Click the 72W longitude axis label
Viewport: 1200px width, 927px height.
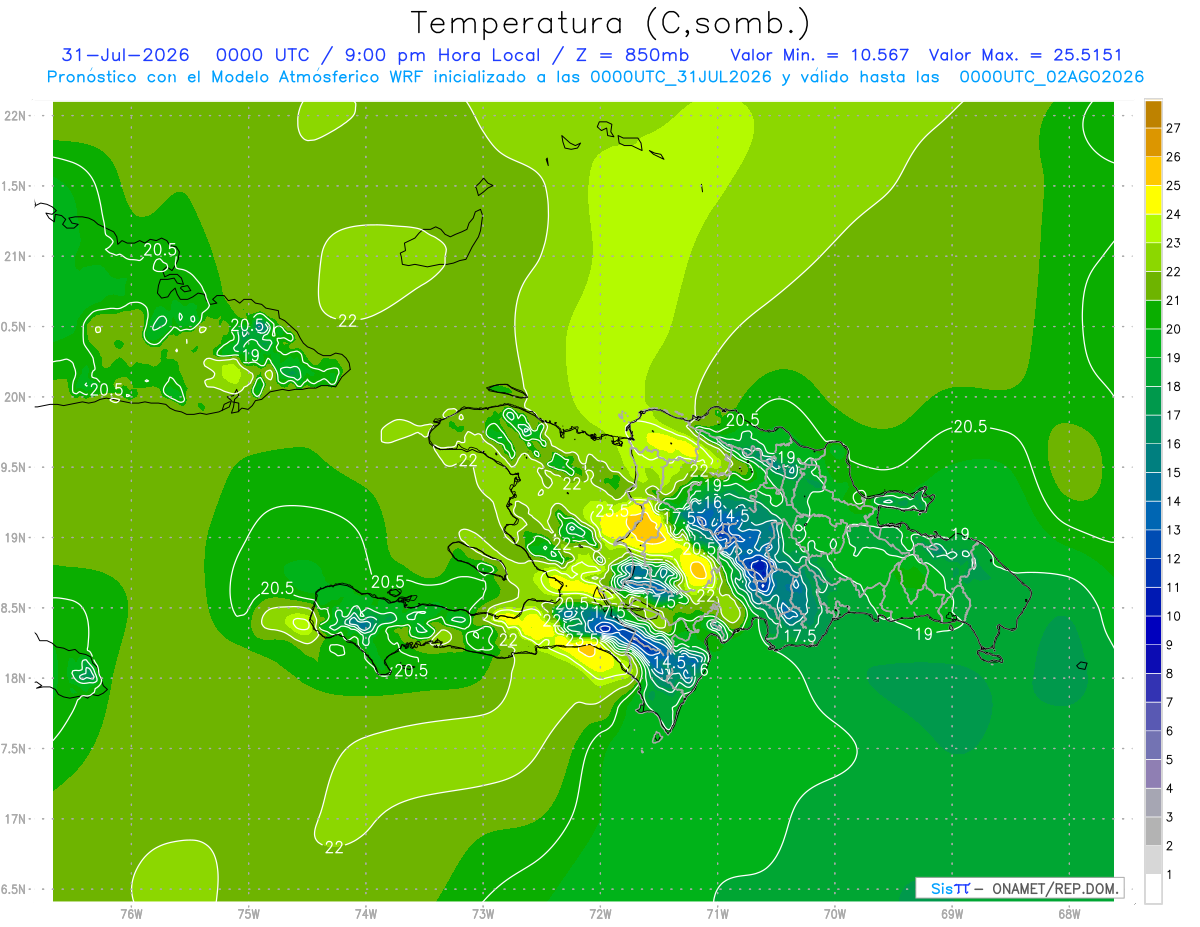[600, 915]
